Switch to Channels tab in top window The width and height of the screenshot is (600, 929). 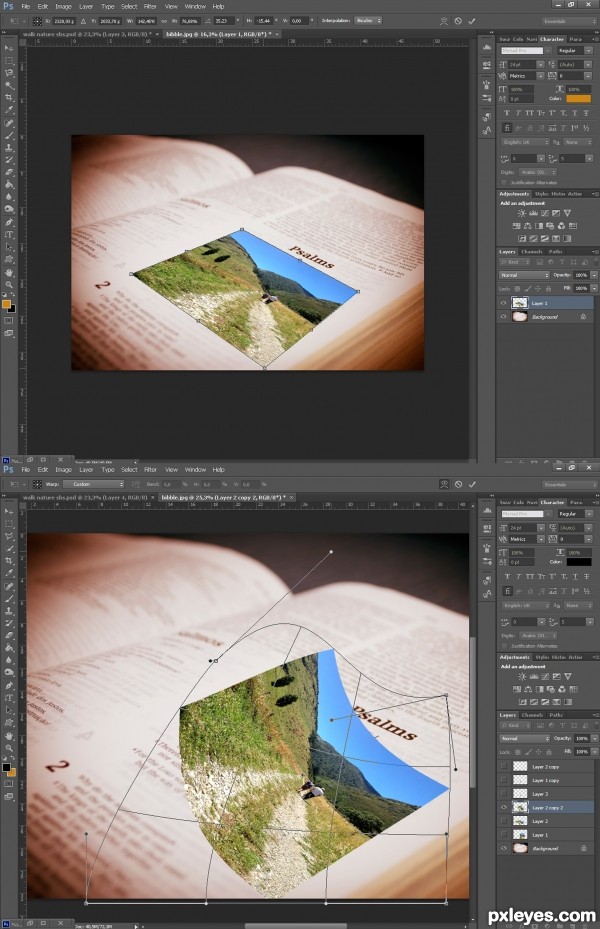(x=532, y=252)
